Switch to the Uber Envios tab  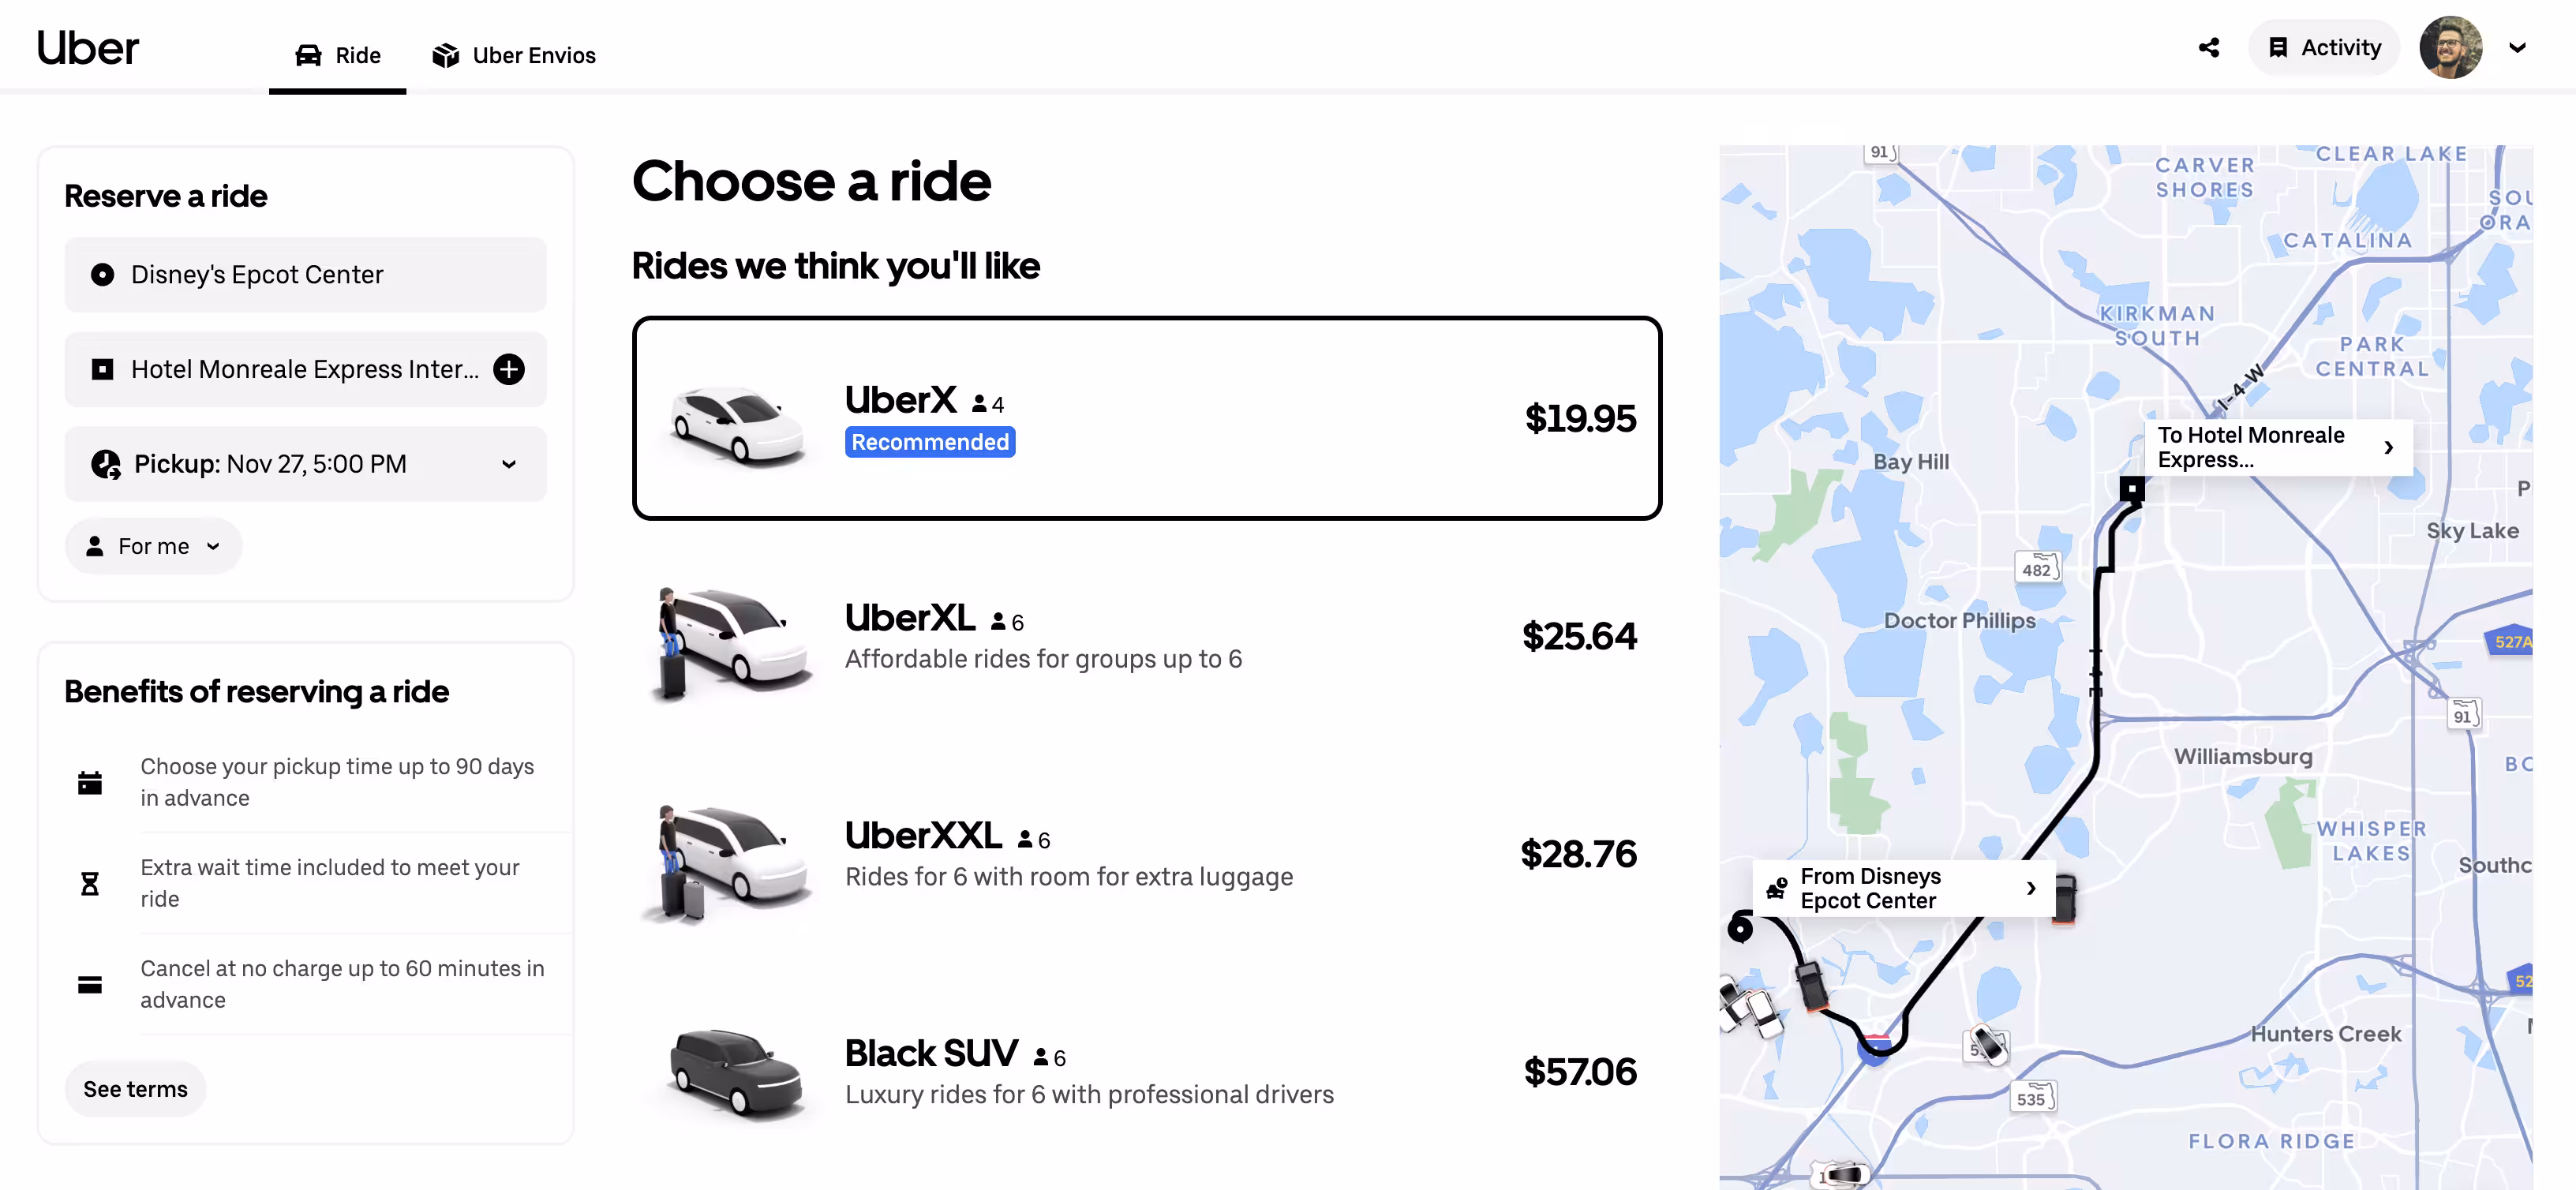514,55
